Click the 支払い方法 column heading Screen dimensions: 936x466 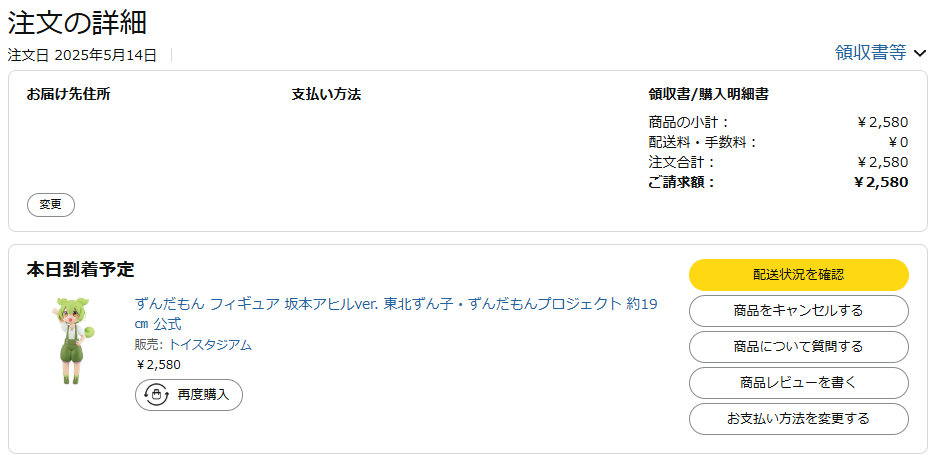[326, 94]
